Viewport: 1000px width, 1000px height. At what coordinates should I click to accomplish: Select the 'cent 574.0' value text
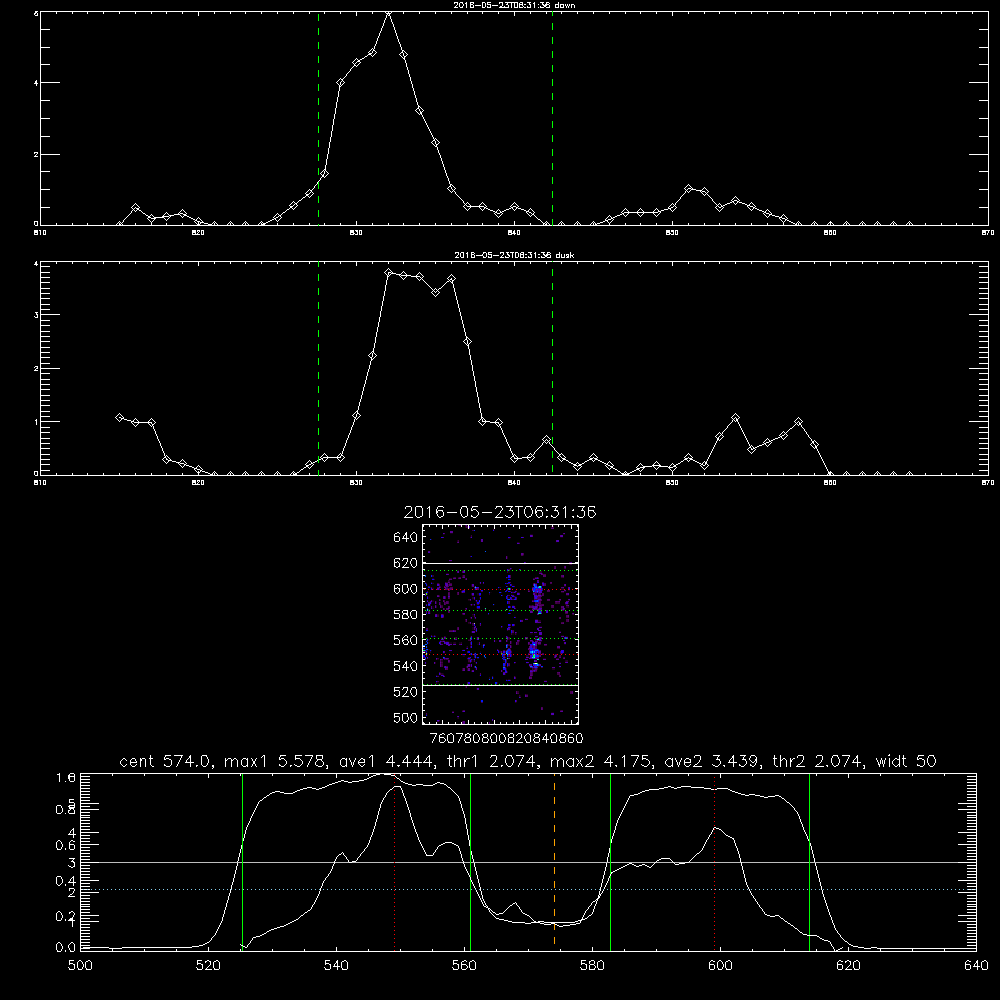click(x=166, y=761)
